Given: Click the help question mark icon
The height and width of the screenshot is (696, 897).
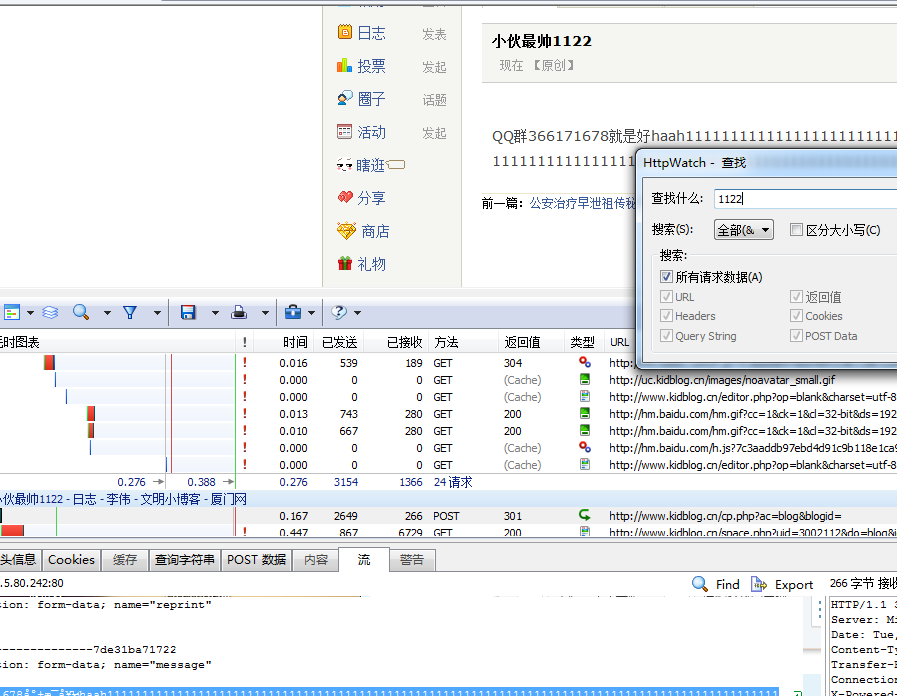Looking at the screenshot, I should tap(340, 313).
